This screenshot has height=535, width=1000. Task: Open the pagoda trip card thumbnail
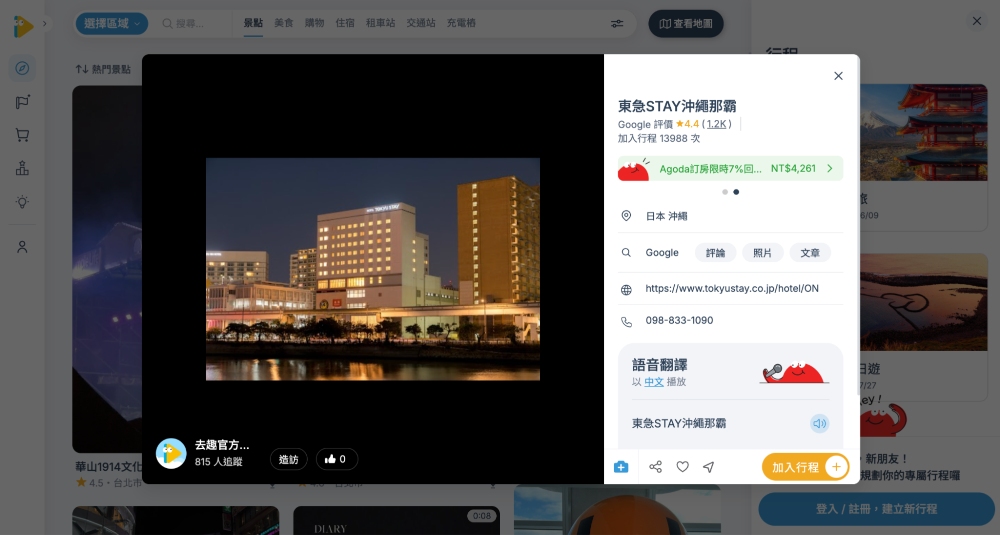tap(923, 132)
